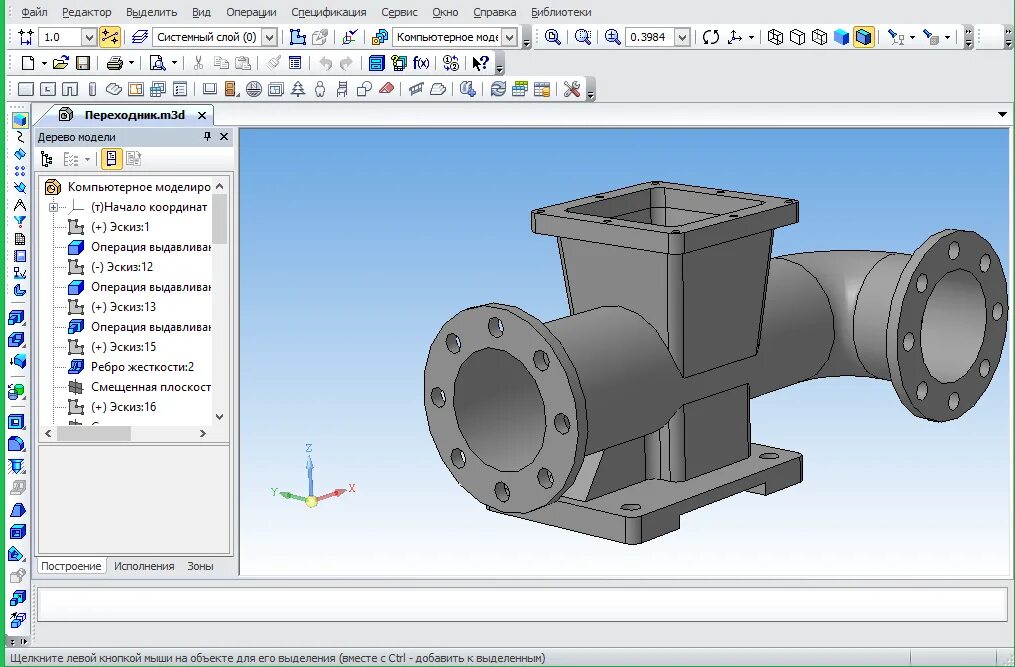Click the Extrude cut operation icon in sidebar
The height and width of the screenshot is (667, 1015).
pyautogui.click(x=17, y=339)
